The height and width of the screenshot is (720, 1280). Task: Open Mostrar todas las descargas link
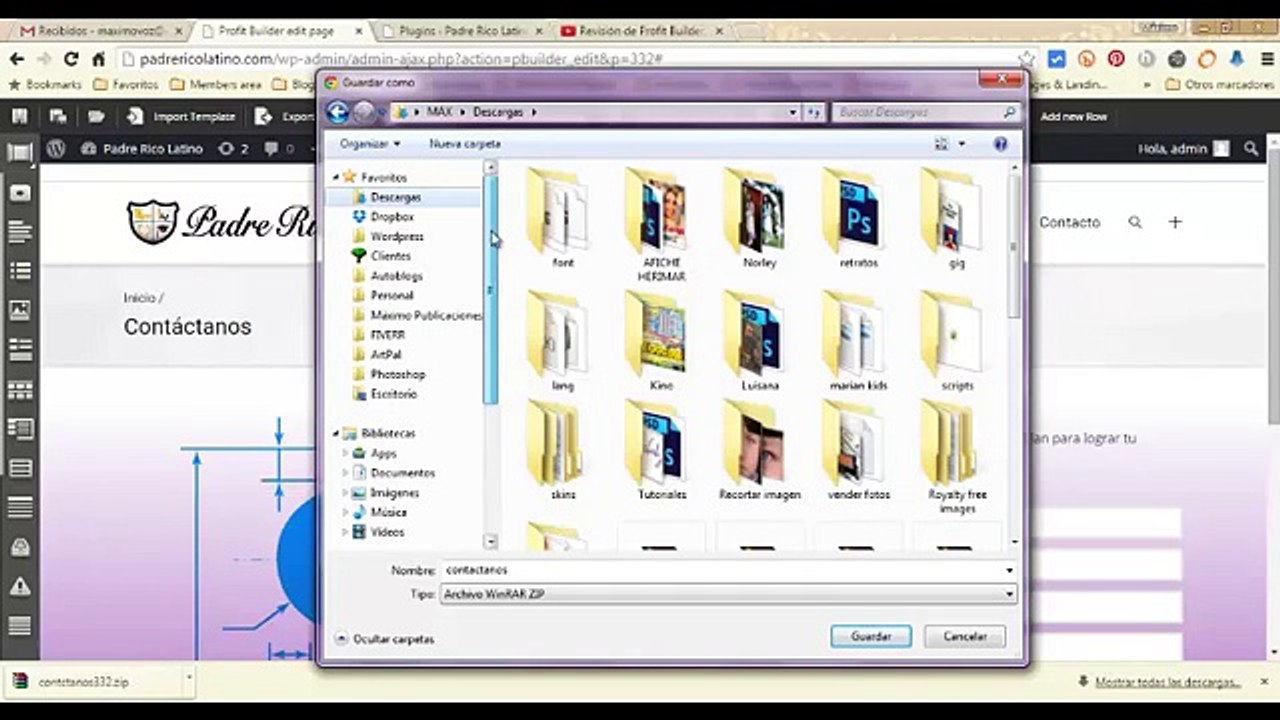pos(1167,682)
